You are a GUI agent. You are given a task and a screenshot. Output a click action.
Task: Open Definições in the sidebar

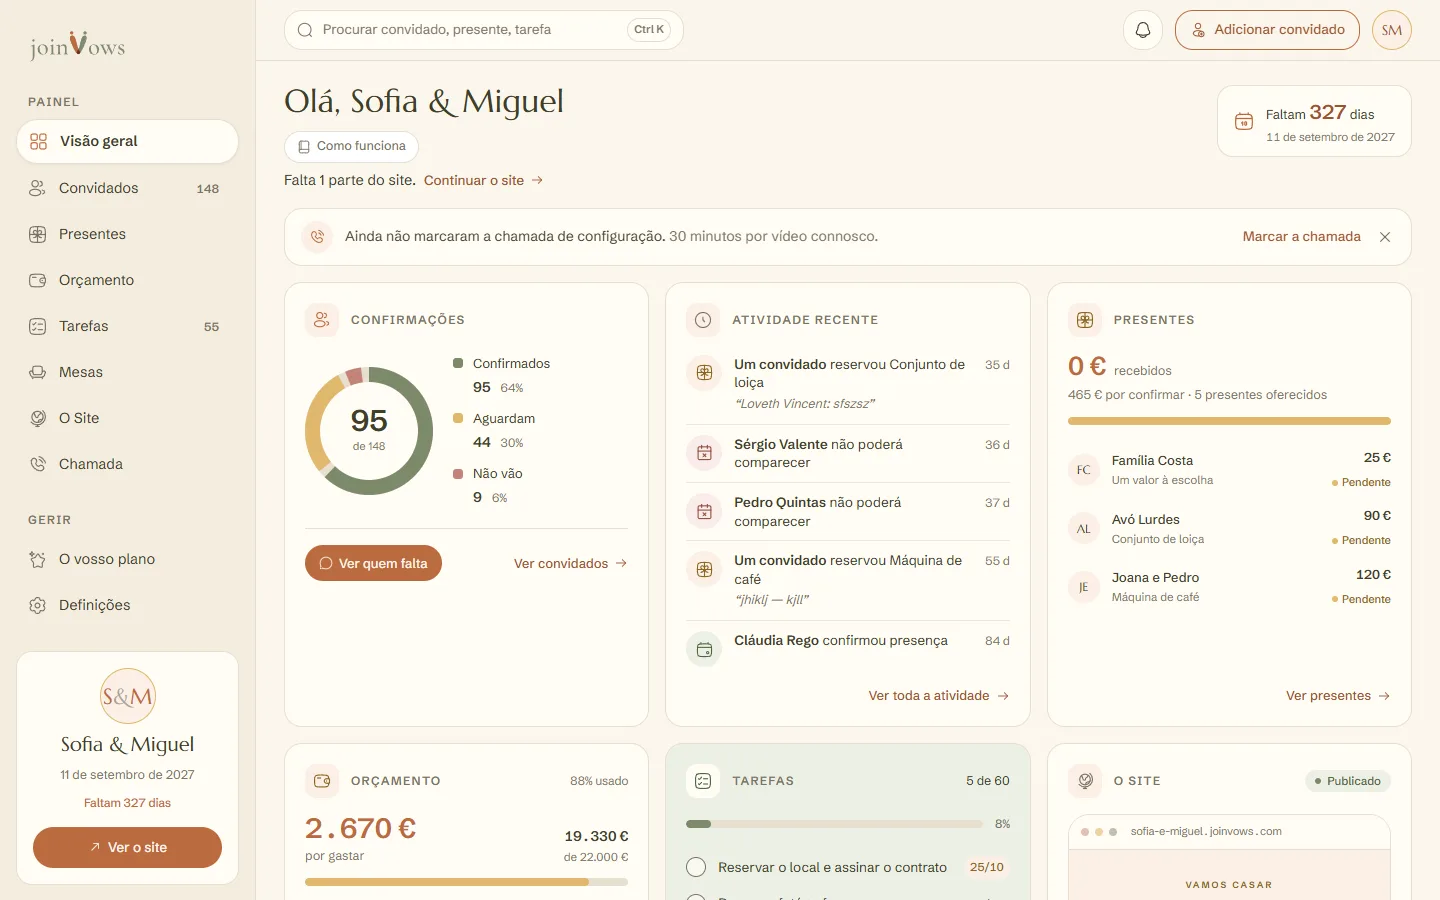(x=127, y=605)
